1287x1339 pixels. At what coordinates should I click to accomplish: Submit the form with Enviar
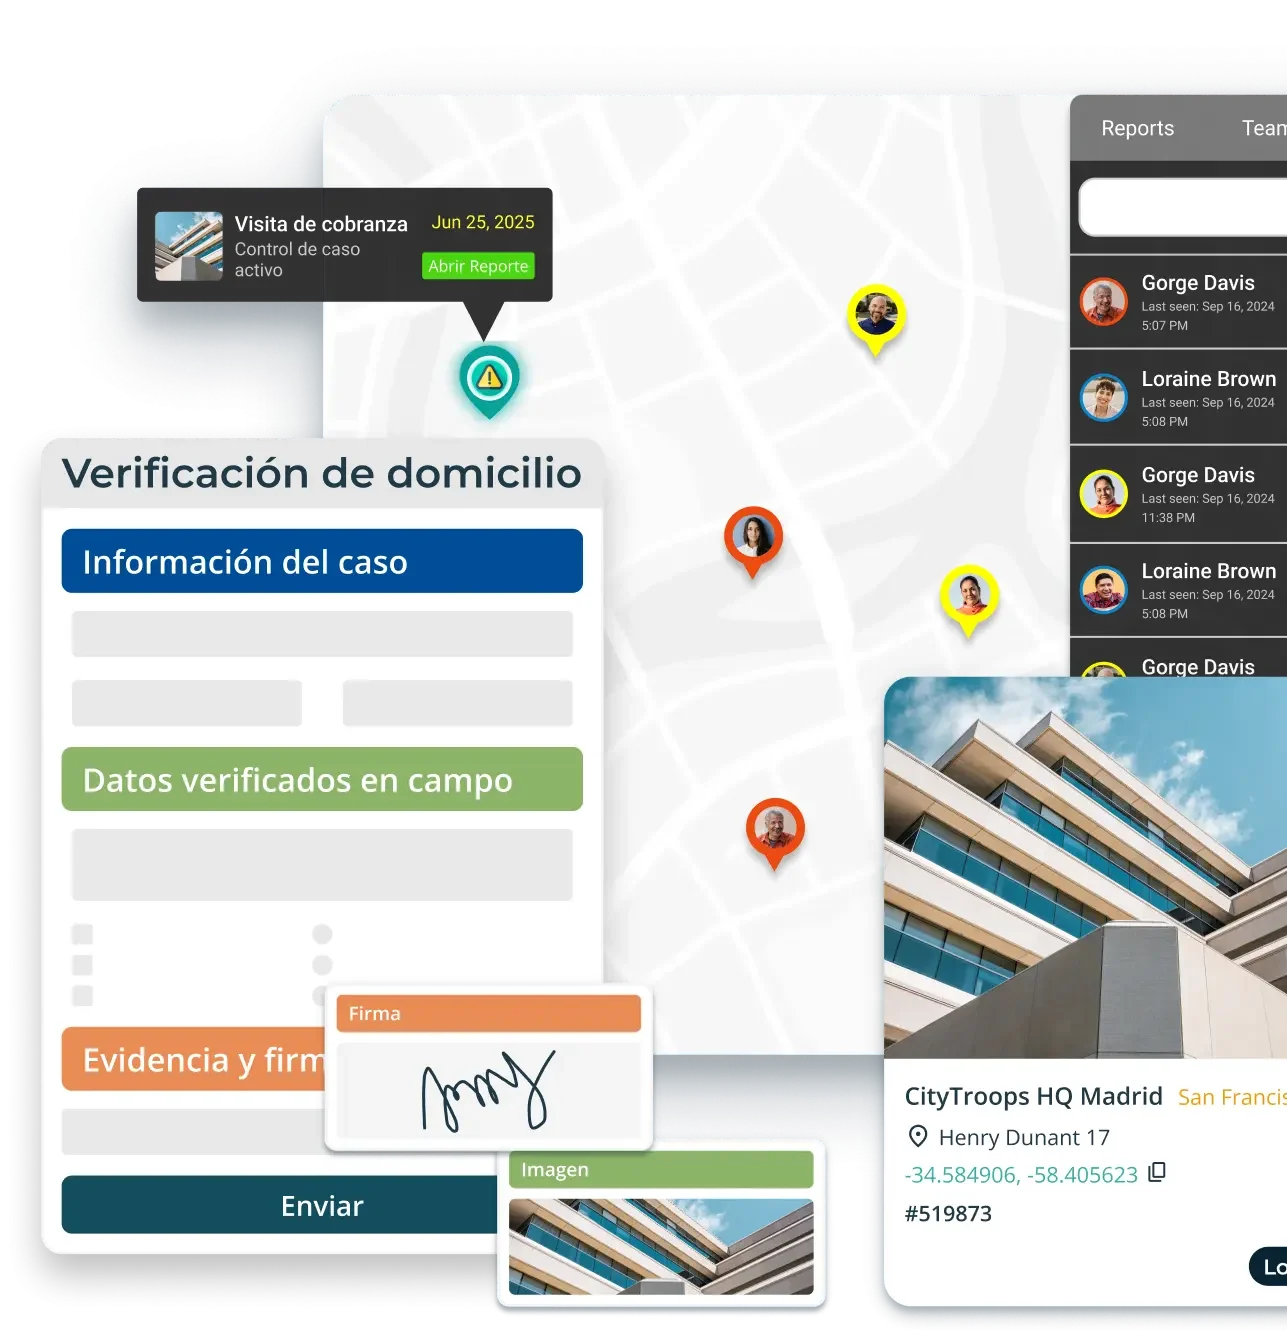pos(280,1205)
